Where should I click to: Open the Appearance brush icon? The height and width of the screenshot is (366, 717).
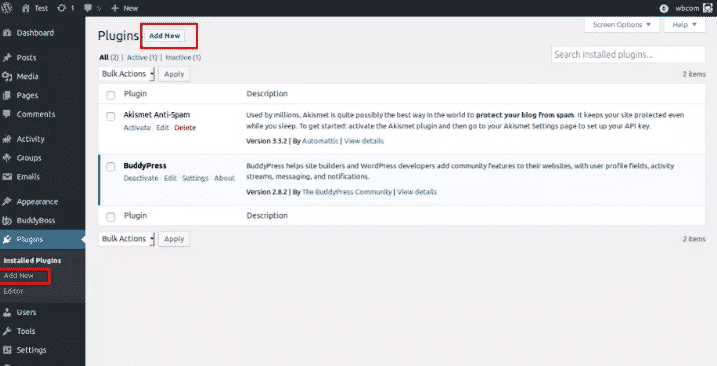pos(7,202)
